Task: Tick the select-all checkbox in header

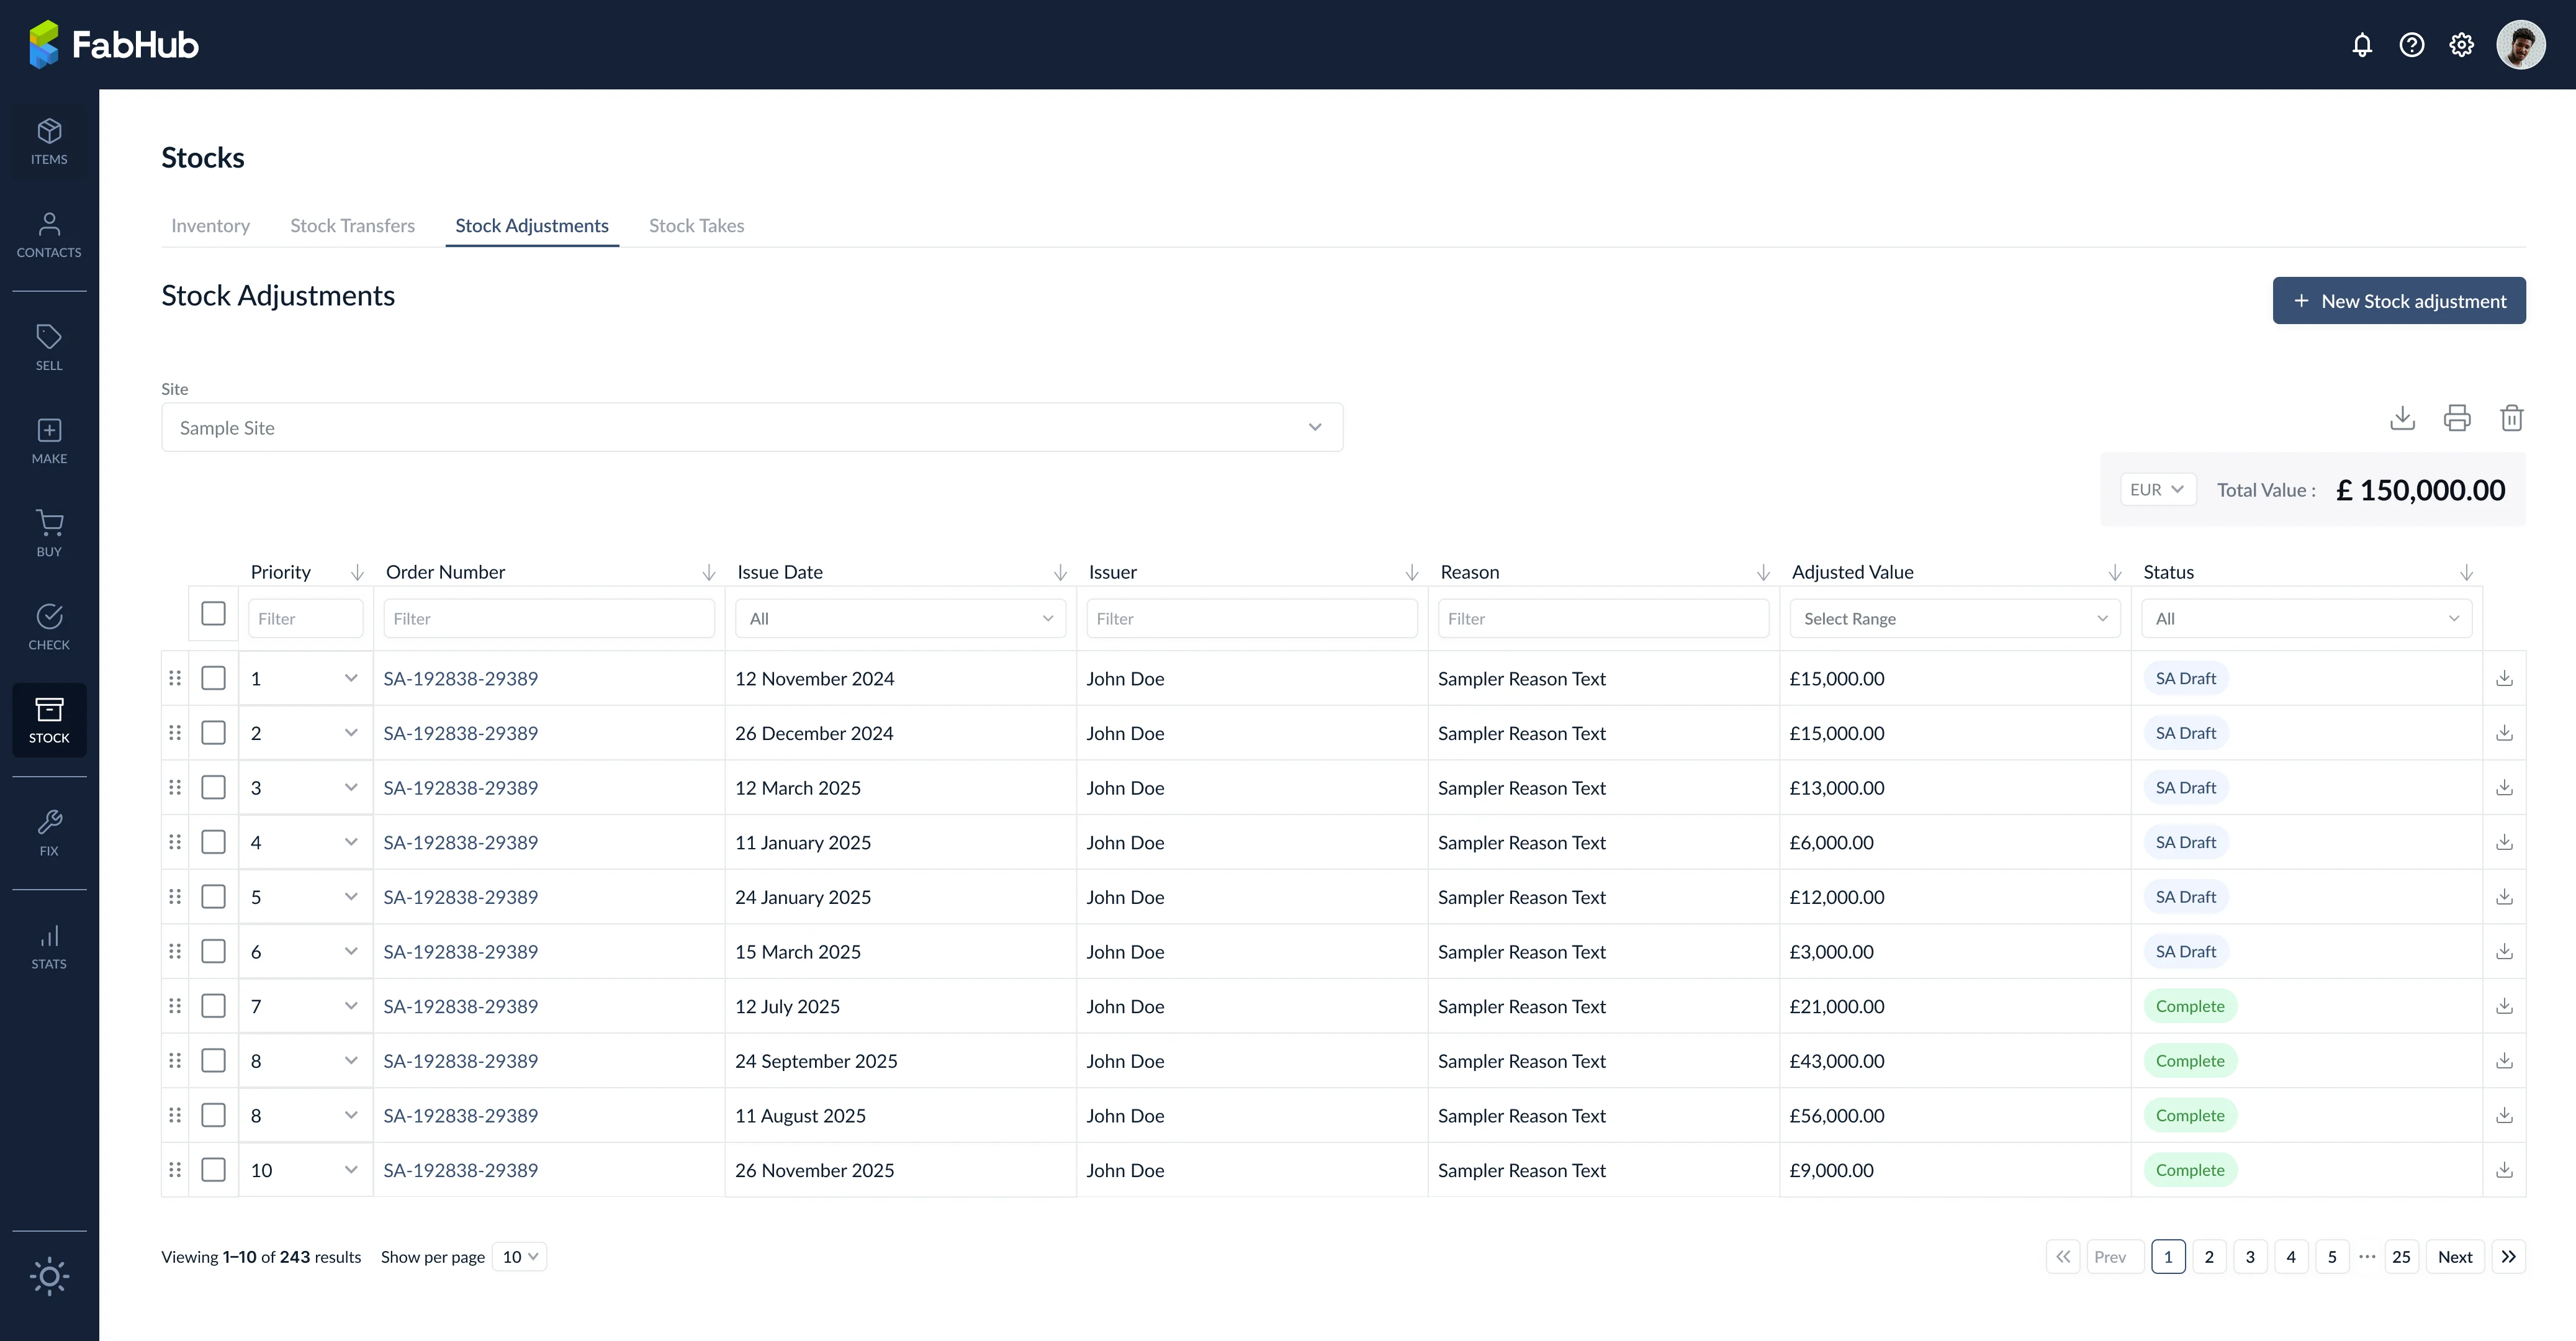Action: [213, 613]
